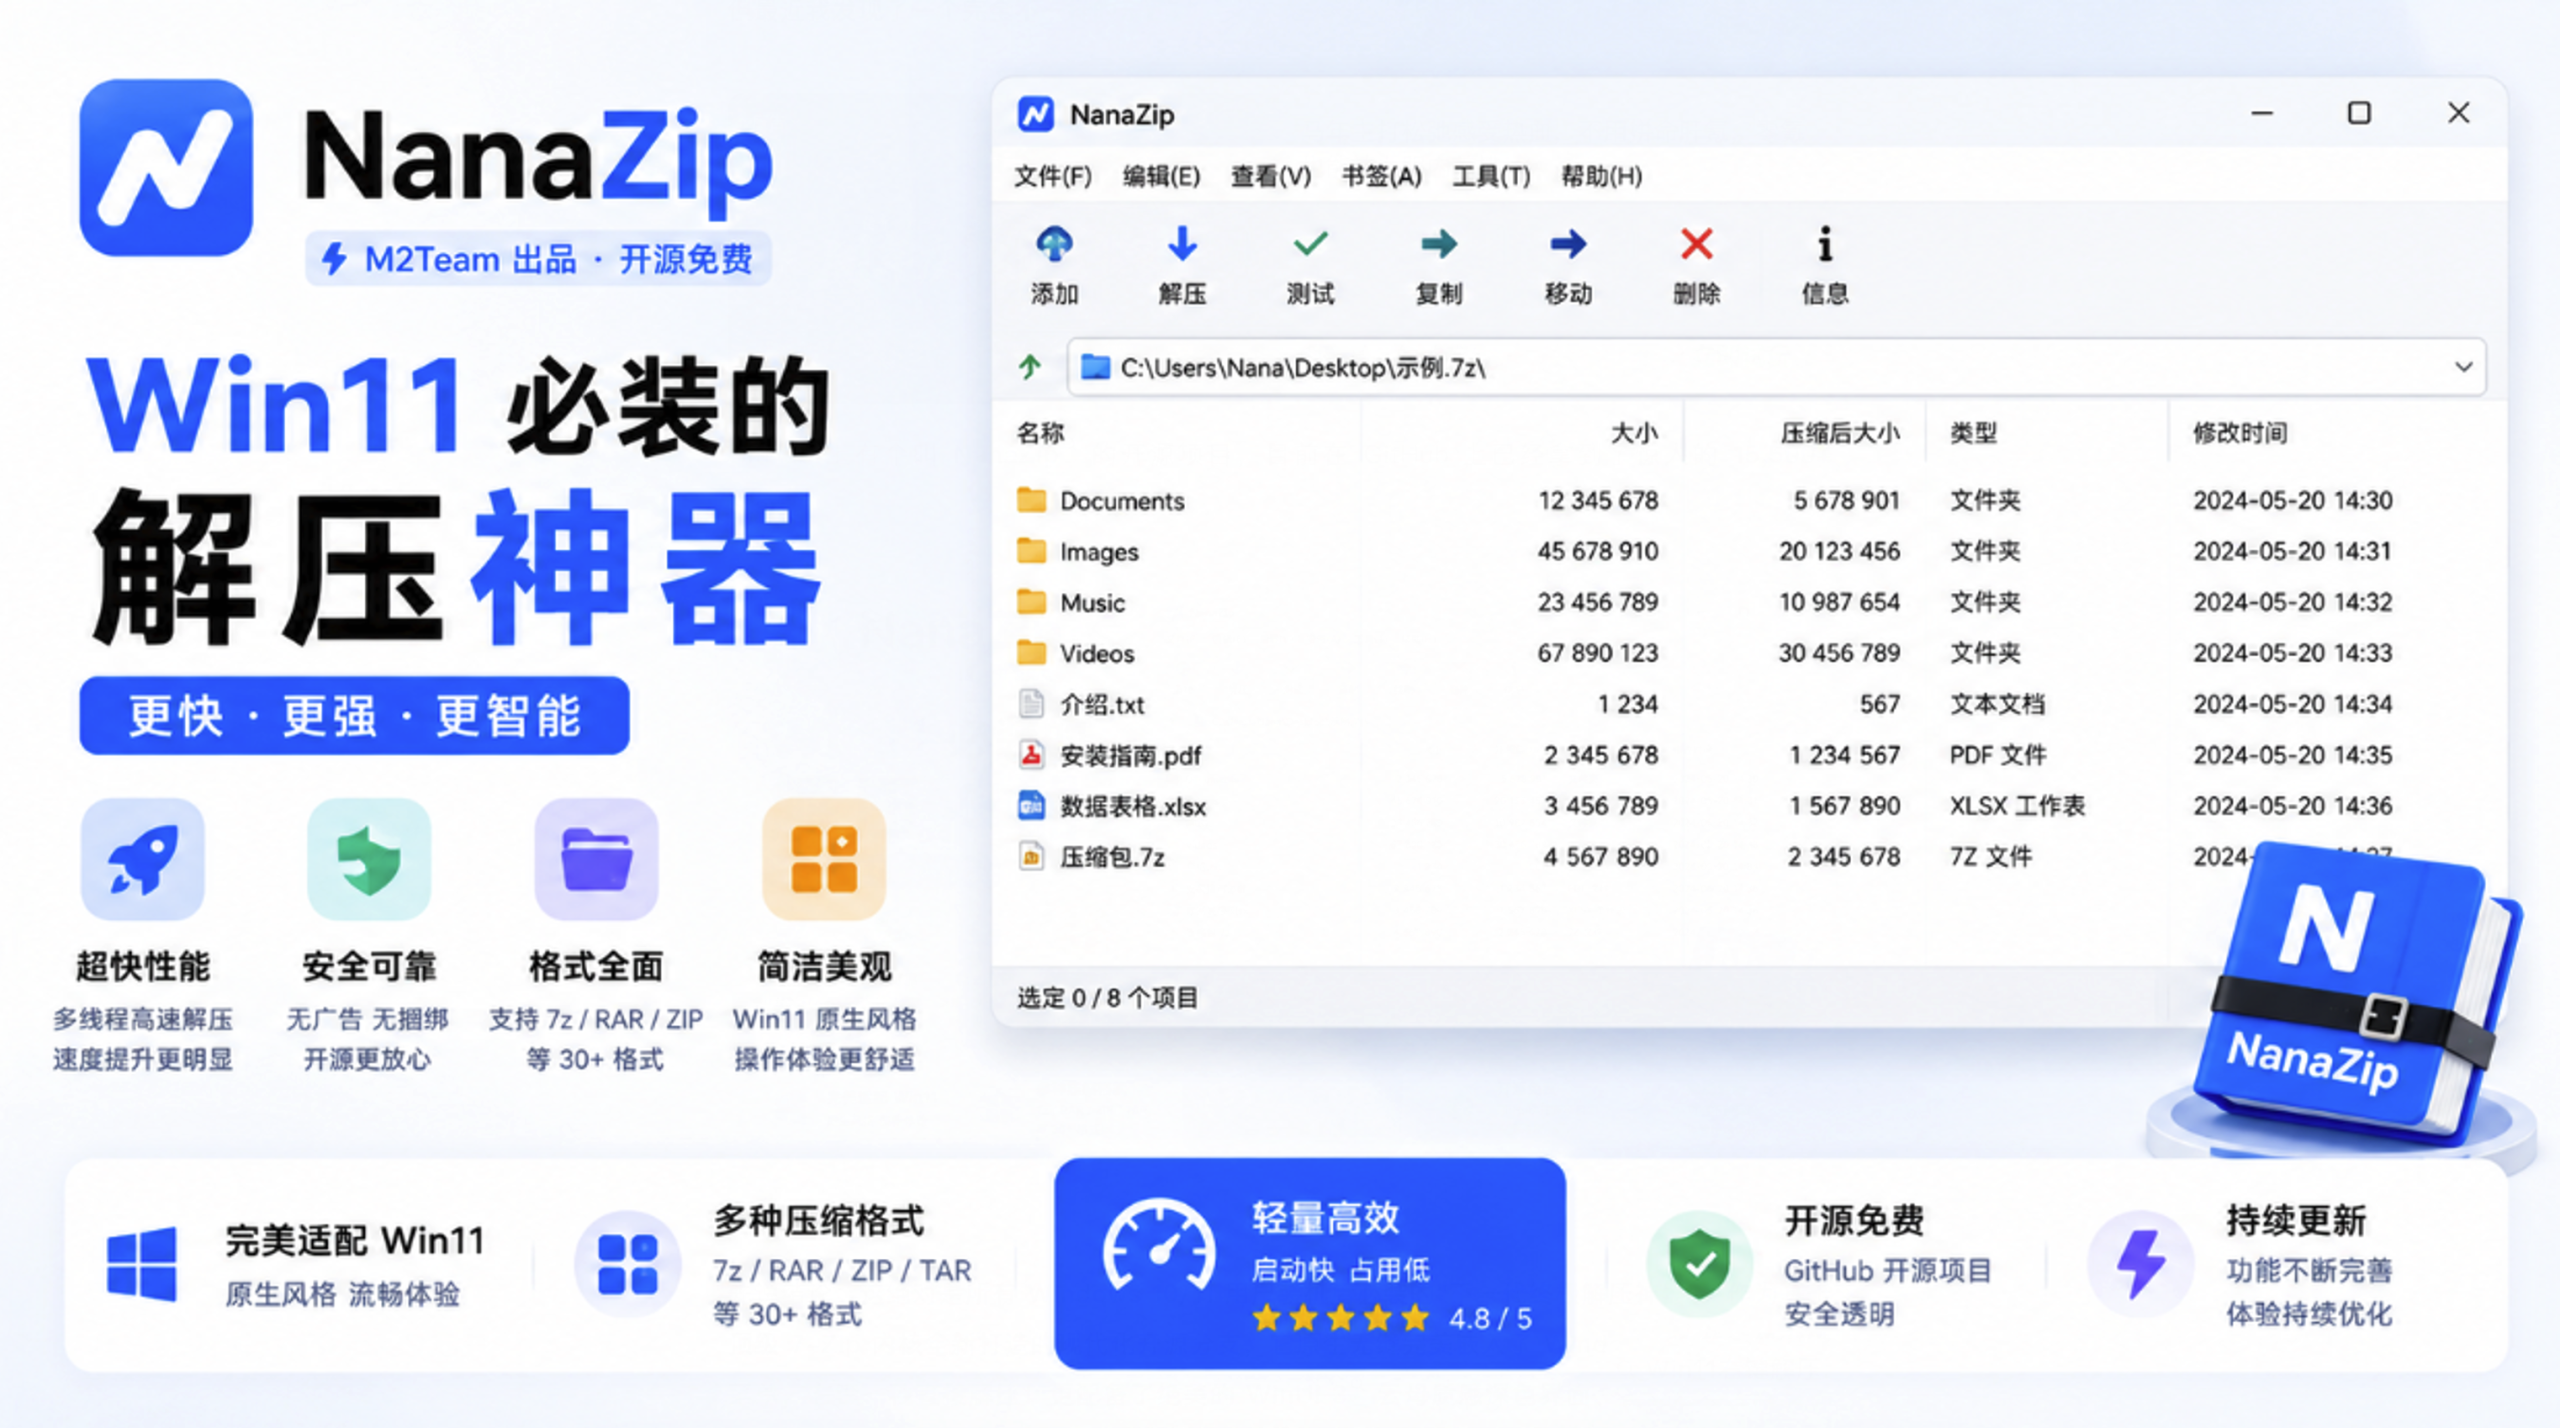
Task: Click the M2Team 出品·开源免费 badge
Action: click(x=538, y=259)
